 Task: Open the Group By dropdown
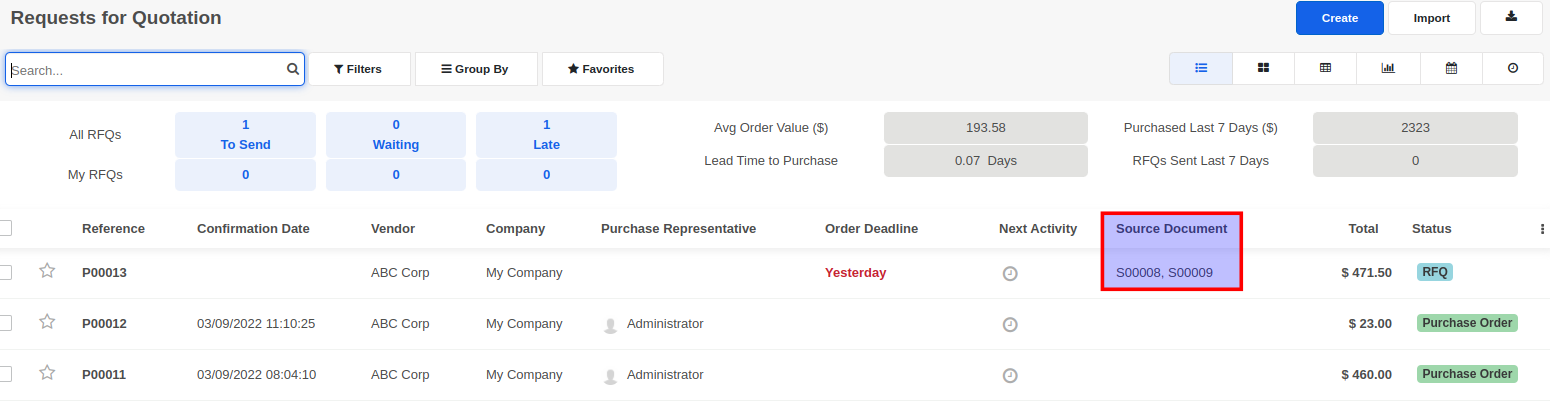point(475,69)
